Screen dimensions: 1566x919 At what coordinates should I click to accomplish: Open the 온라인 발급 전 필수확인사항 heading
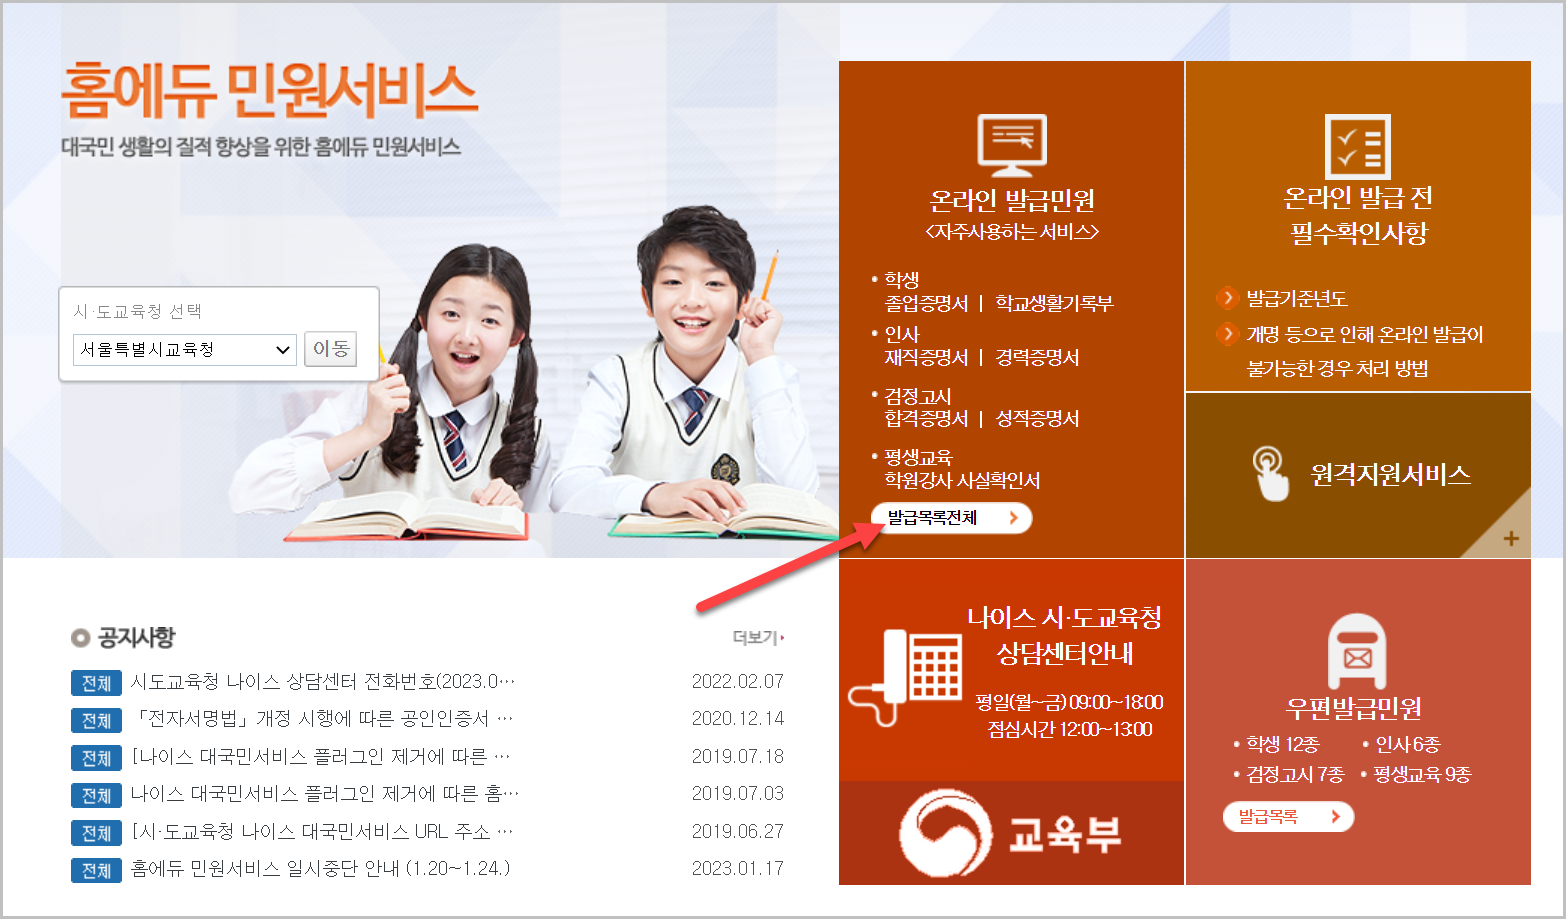pyautogui.click(x=1358, y=215)
